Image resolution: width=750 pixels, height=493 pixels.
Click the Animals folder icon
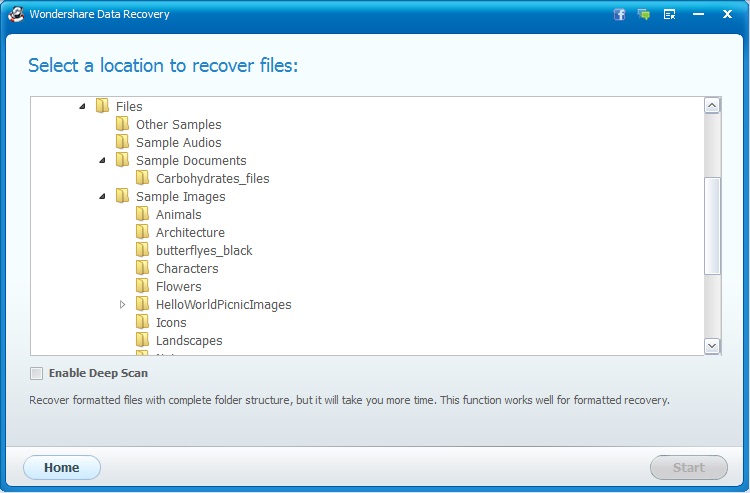pyautogui.click(x=143, y=214)
